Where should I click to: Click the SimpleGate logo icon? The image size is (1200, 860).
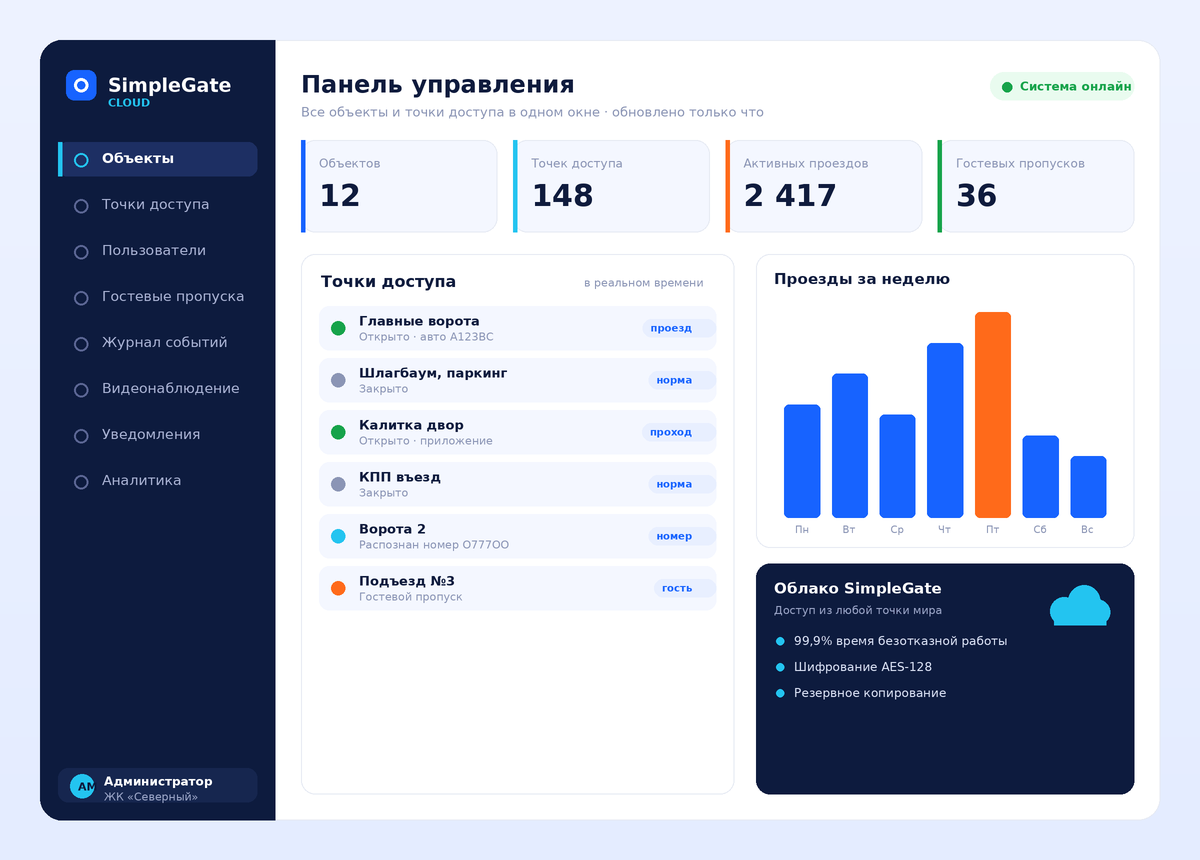point(81,85)
